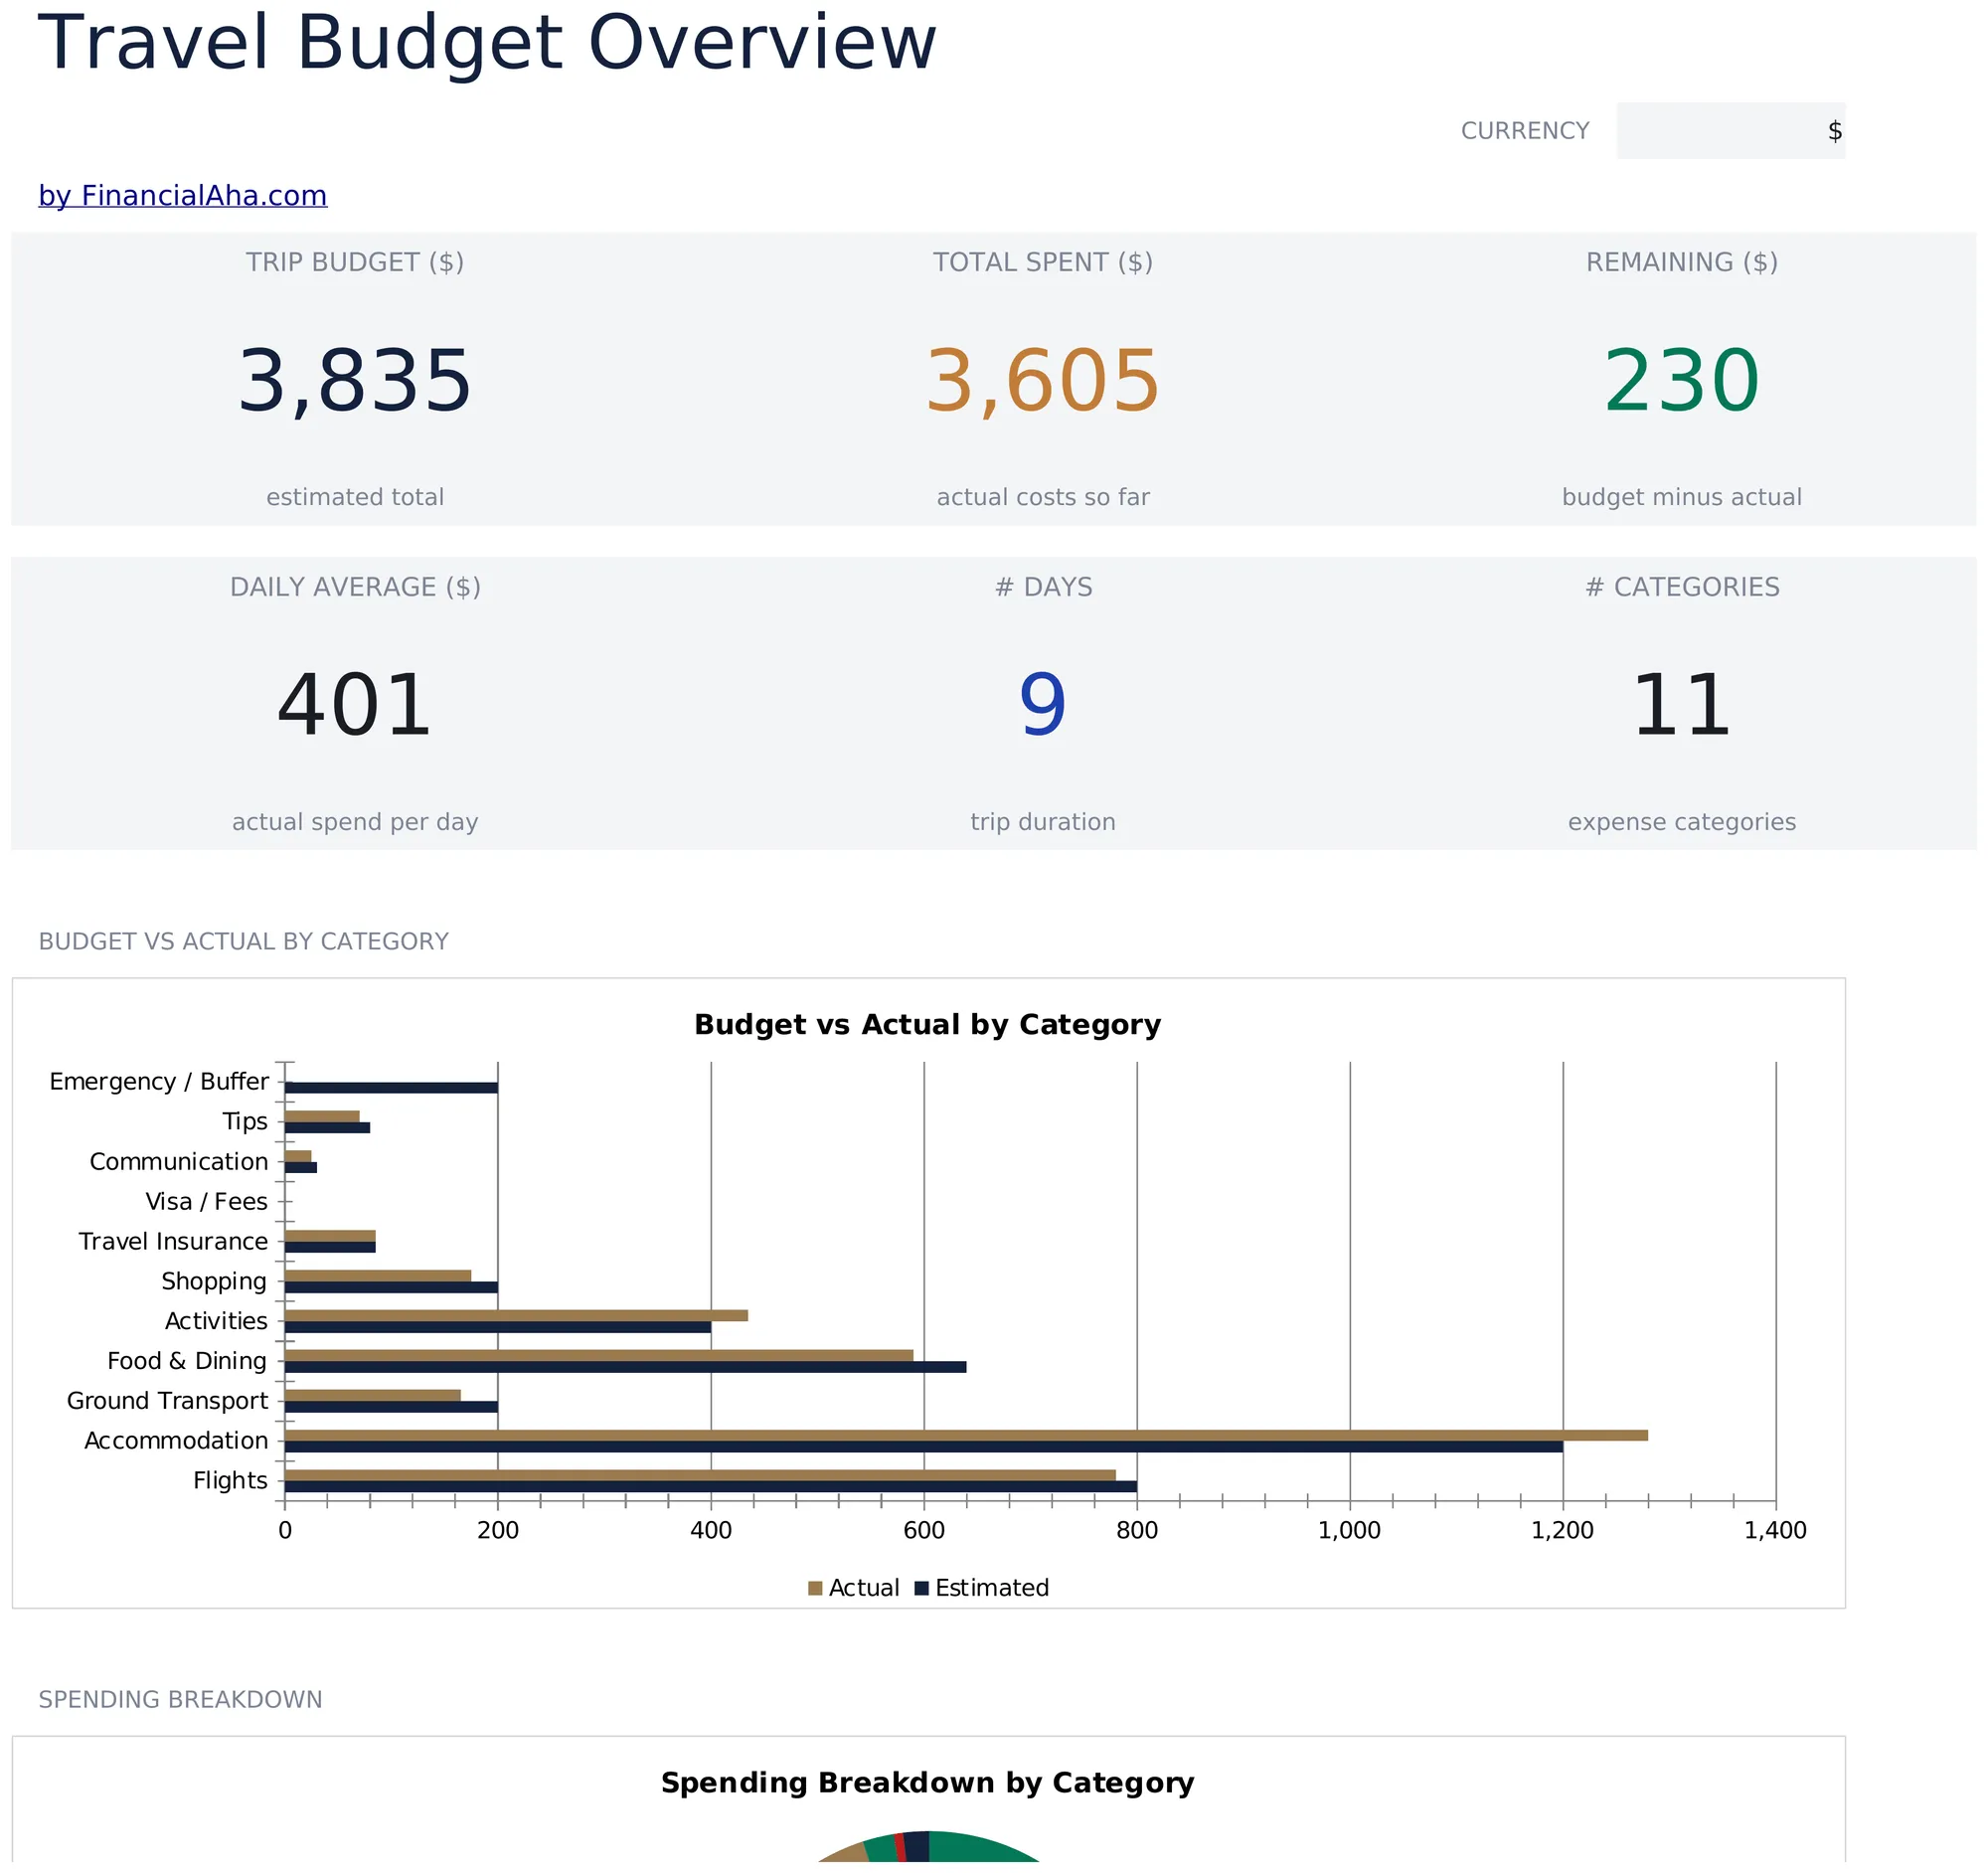This screenshot has width=1988, height=1873.
Task: Select the Emergency / Buffer estimated bar
Action: [x=391, y=1089]
